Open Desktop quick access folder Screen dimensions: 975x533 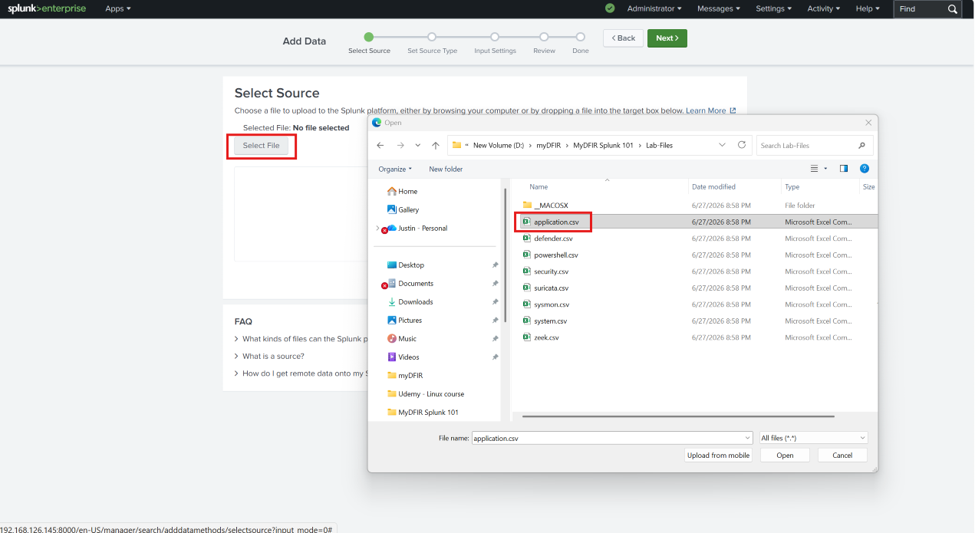point(405,265)
